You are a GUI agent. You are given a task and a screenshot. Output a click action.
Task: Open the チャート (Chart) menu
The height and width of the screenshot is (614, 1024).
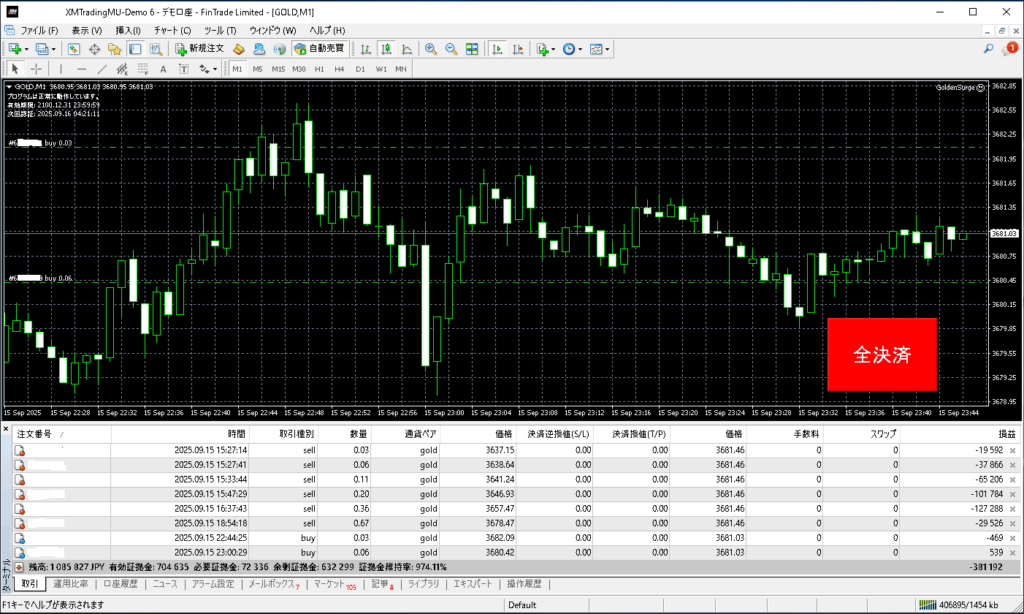[171, 31]
